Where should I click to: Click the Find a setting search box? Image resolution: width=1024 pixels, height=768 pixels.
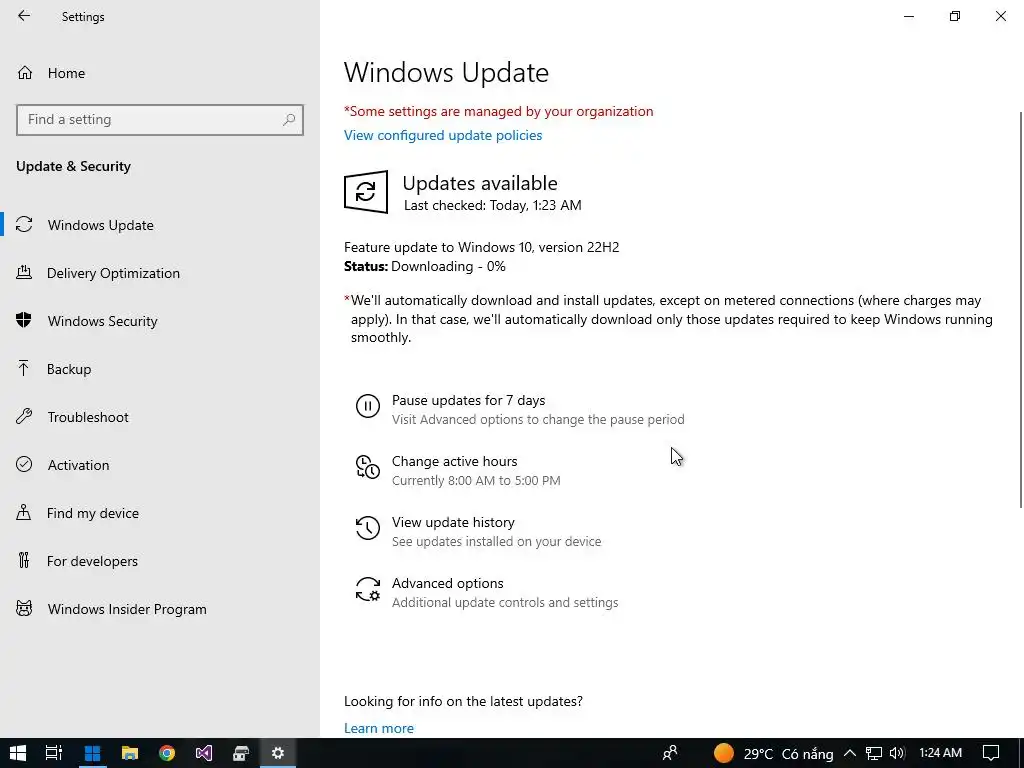point(159,120)
